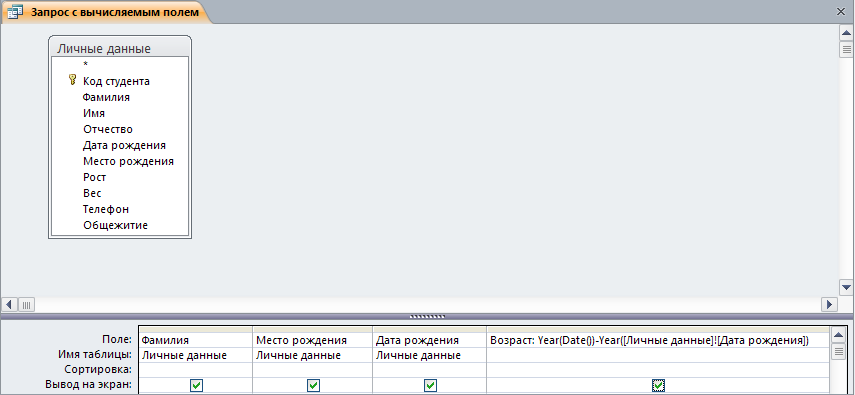Select the Фамилия field in table list
This screenshot has width=855, height=395.
tap(106, 97)
